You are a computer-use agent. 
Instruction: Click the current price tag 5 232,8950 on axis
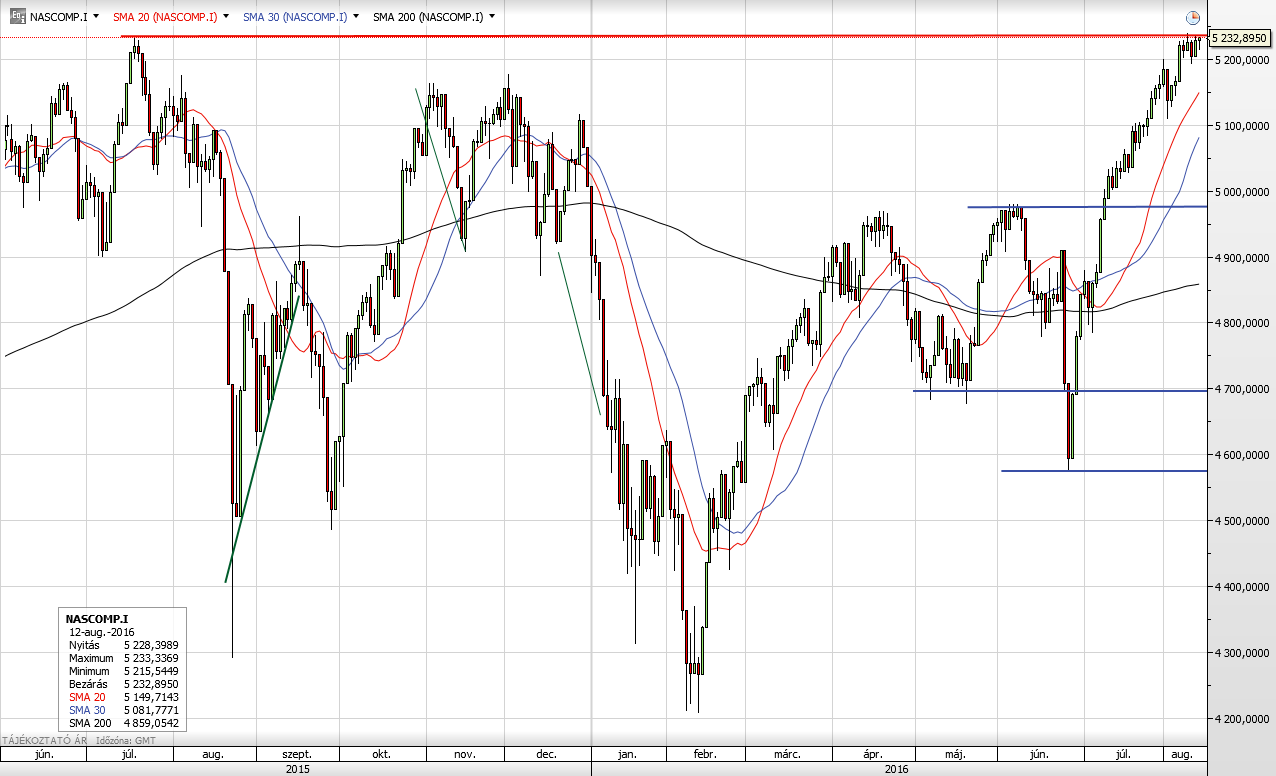[1239, 38]
